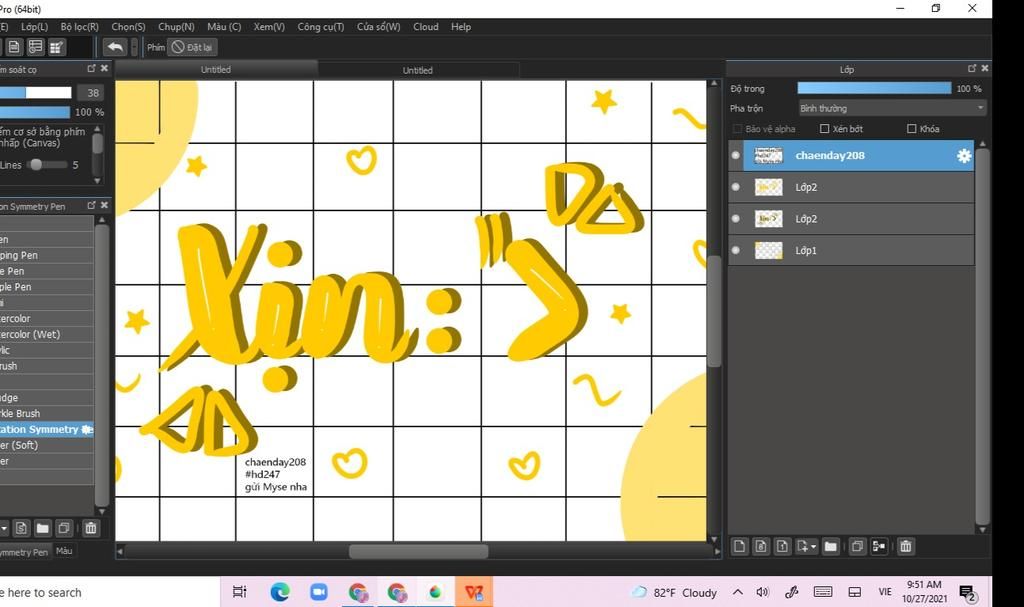
Task: Close the Symmetry Pen brush panel
Action: click(x=104, y=205)
